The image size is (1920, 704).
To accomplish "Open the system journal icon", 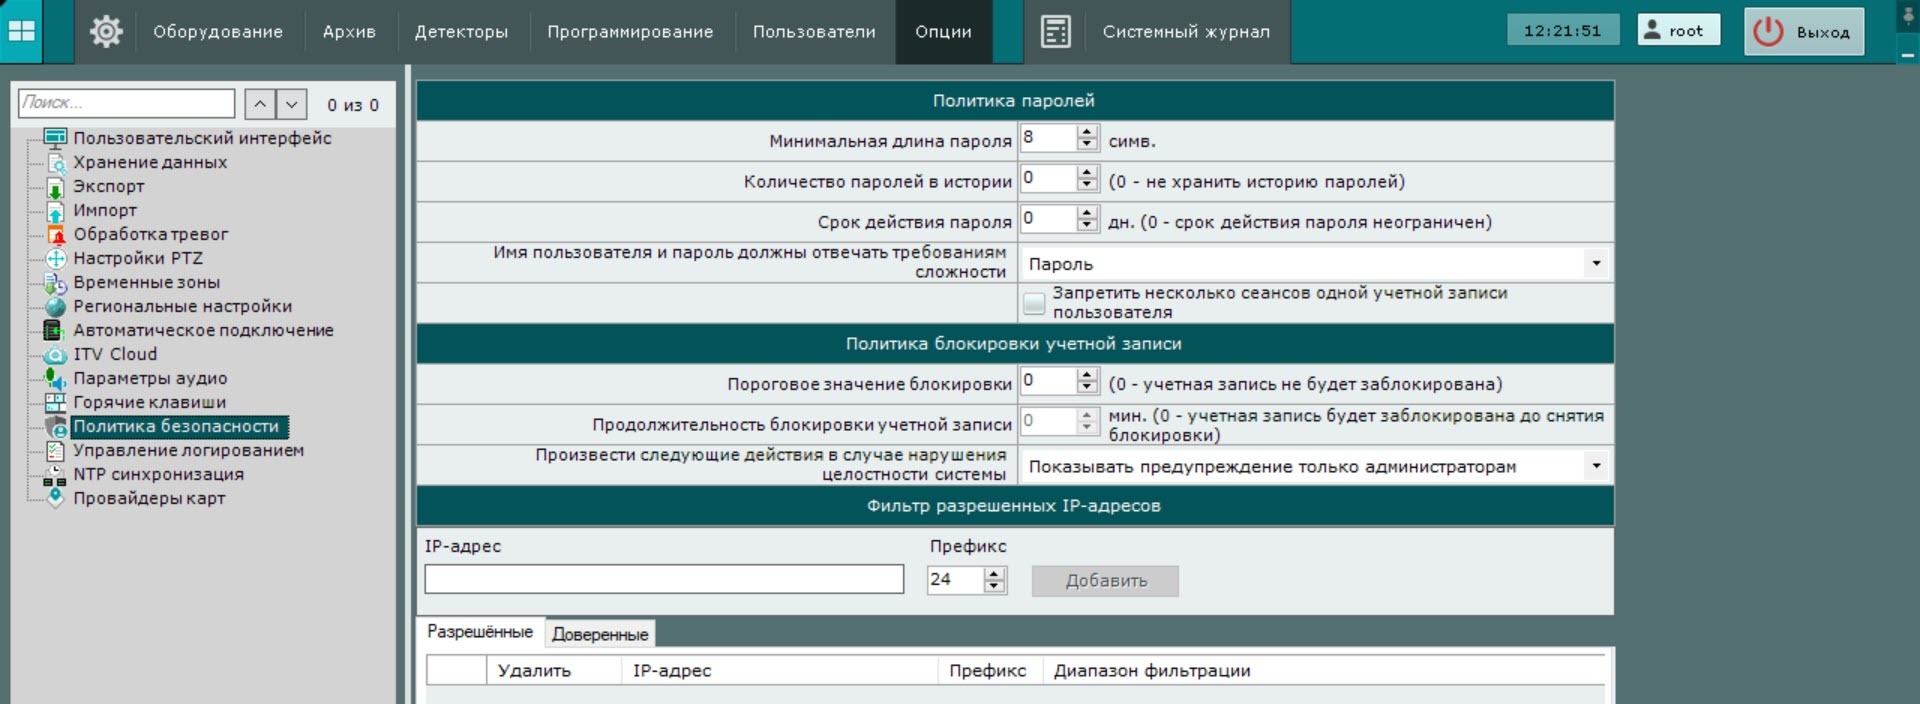I will [x=1055, y=31].
